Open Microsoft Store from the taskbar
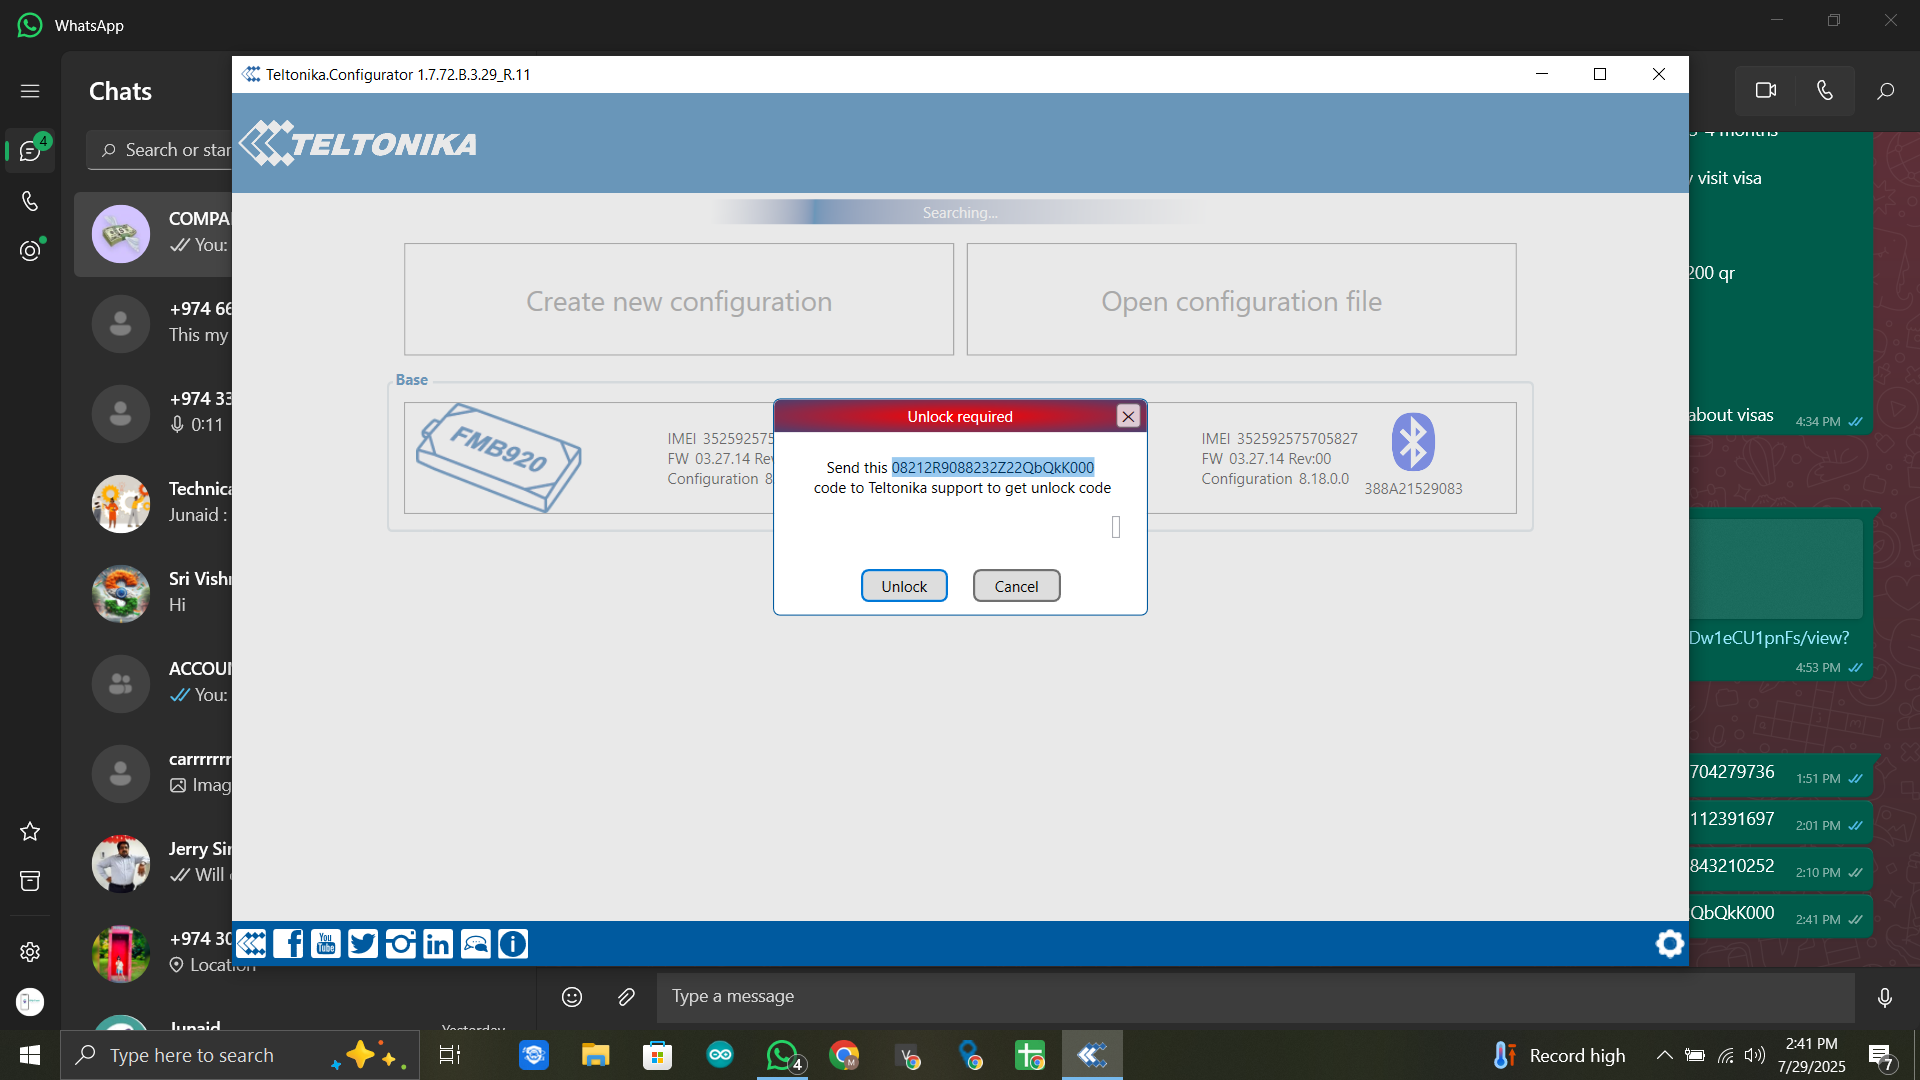Screen dimensions: 1920x1080 click(657, 1055)
